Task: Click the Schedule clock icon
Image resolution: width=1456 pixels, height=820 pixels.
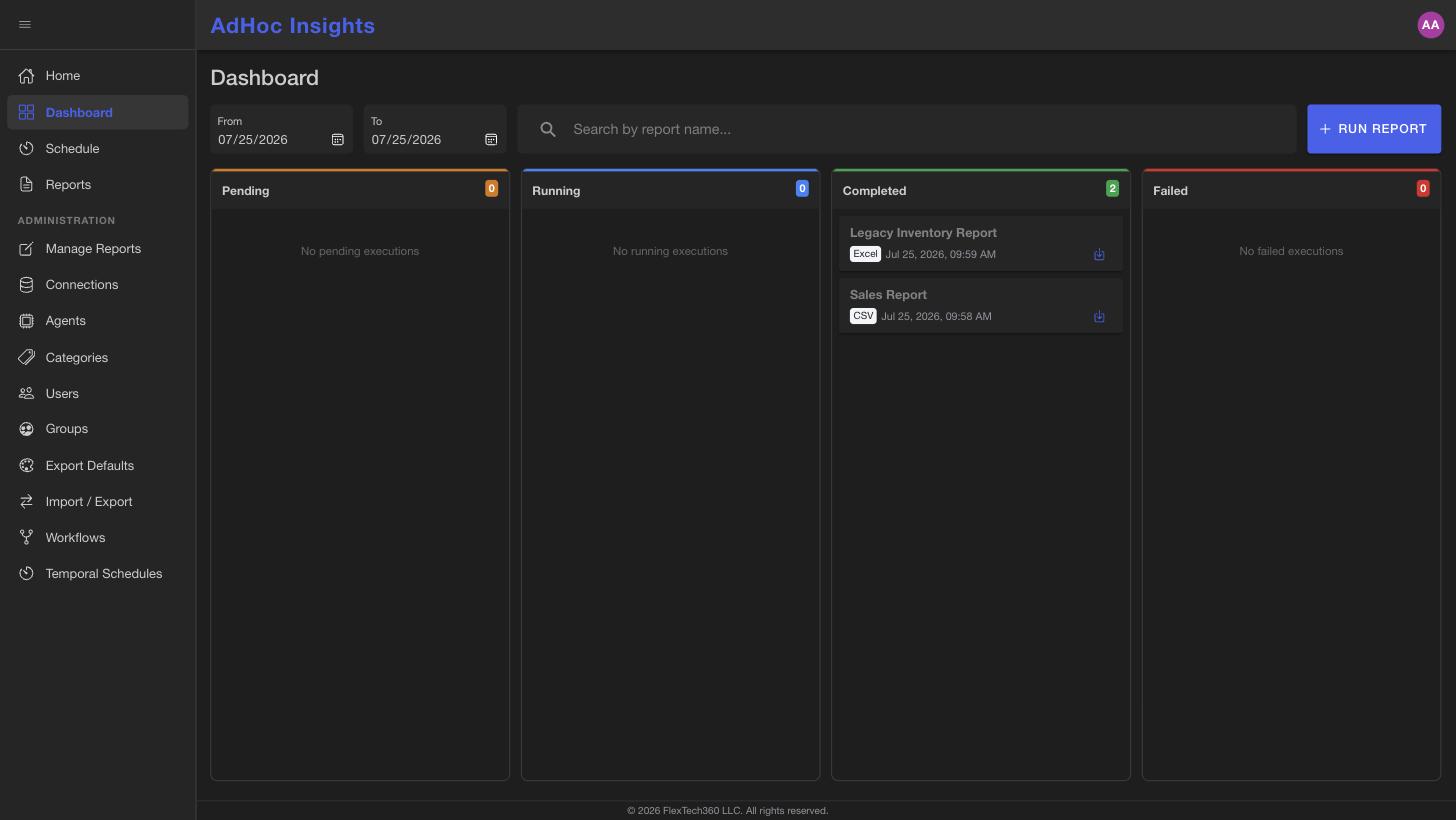Action: (26, 149)
